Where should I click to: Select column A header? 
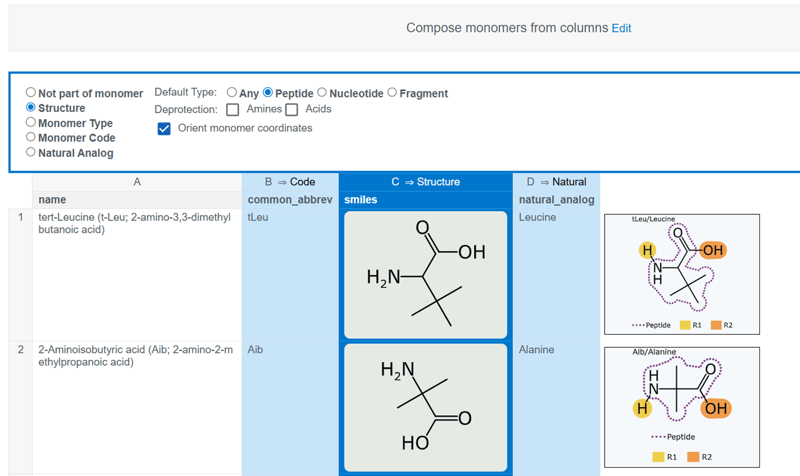click(x=136, y=182)
